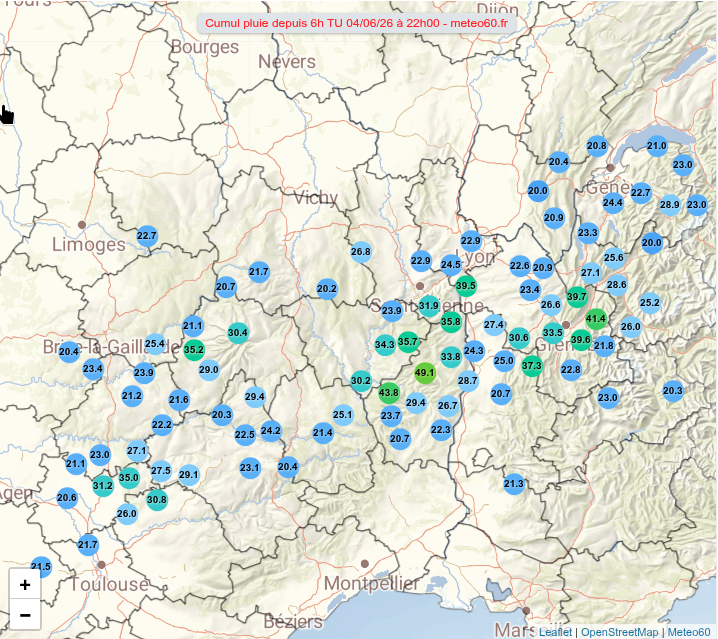Open the Leaflet attribution link
This screenshot has height=639, width=718.
555,632
